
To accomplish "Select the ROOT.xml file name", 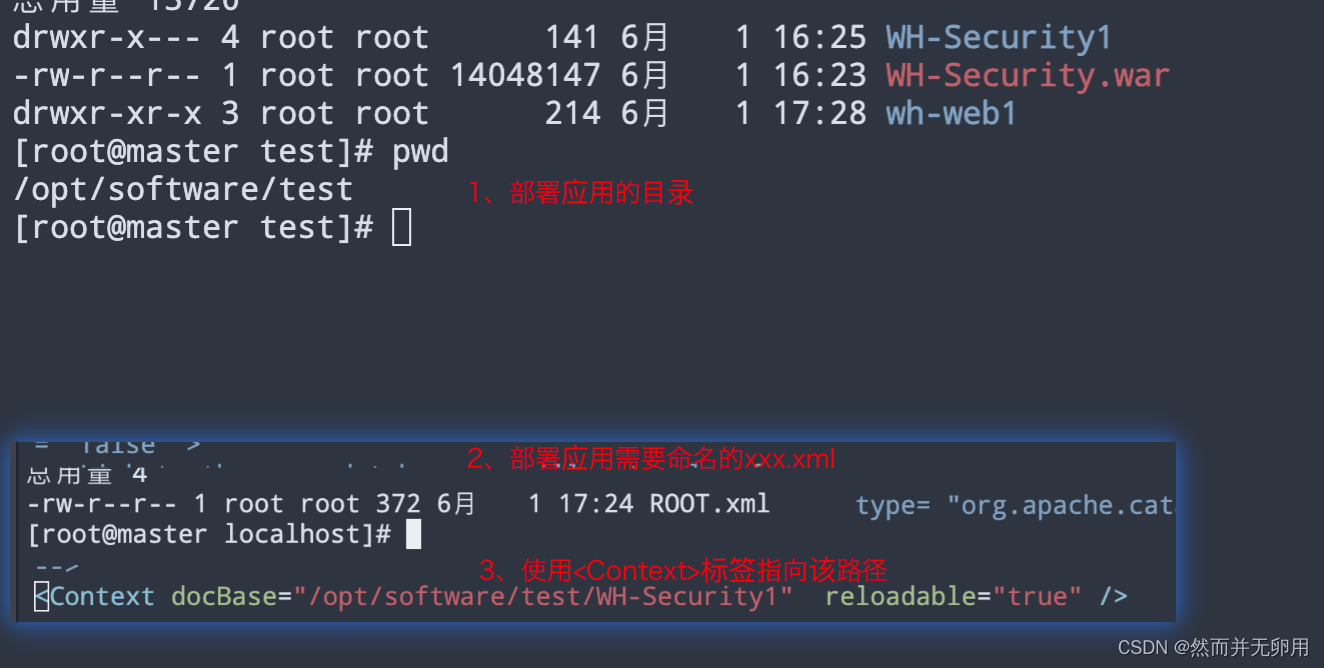I will tap(709, 503).
